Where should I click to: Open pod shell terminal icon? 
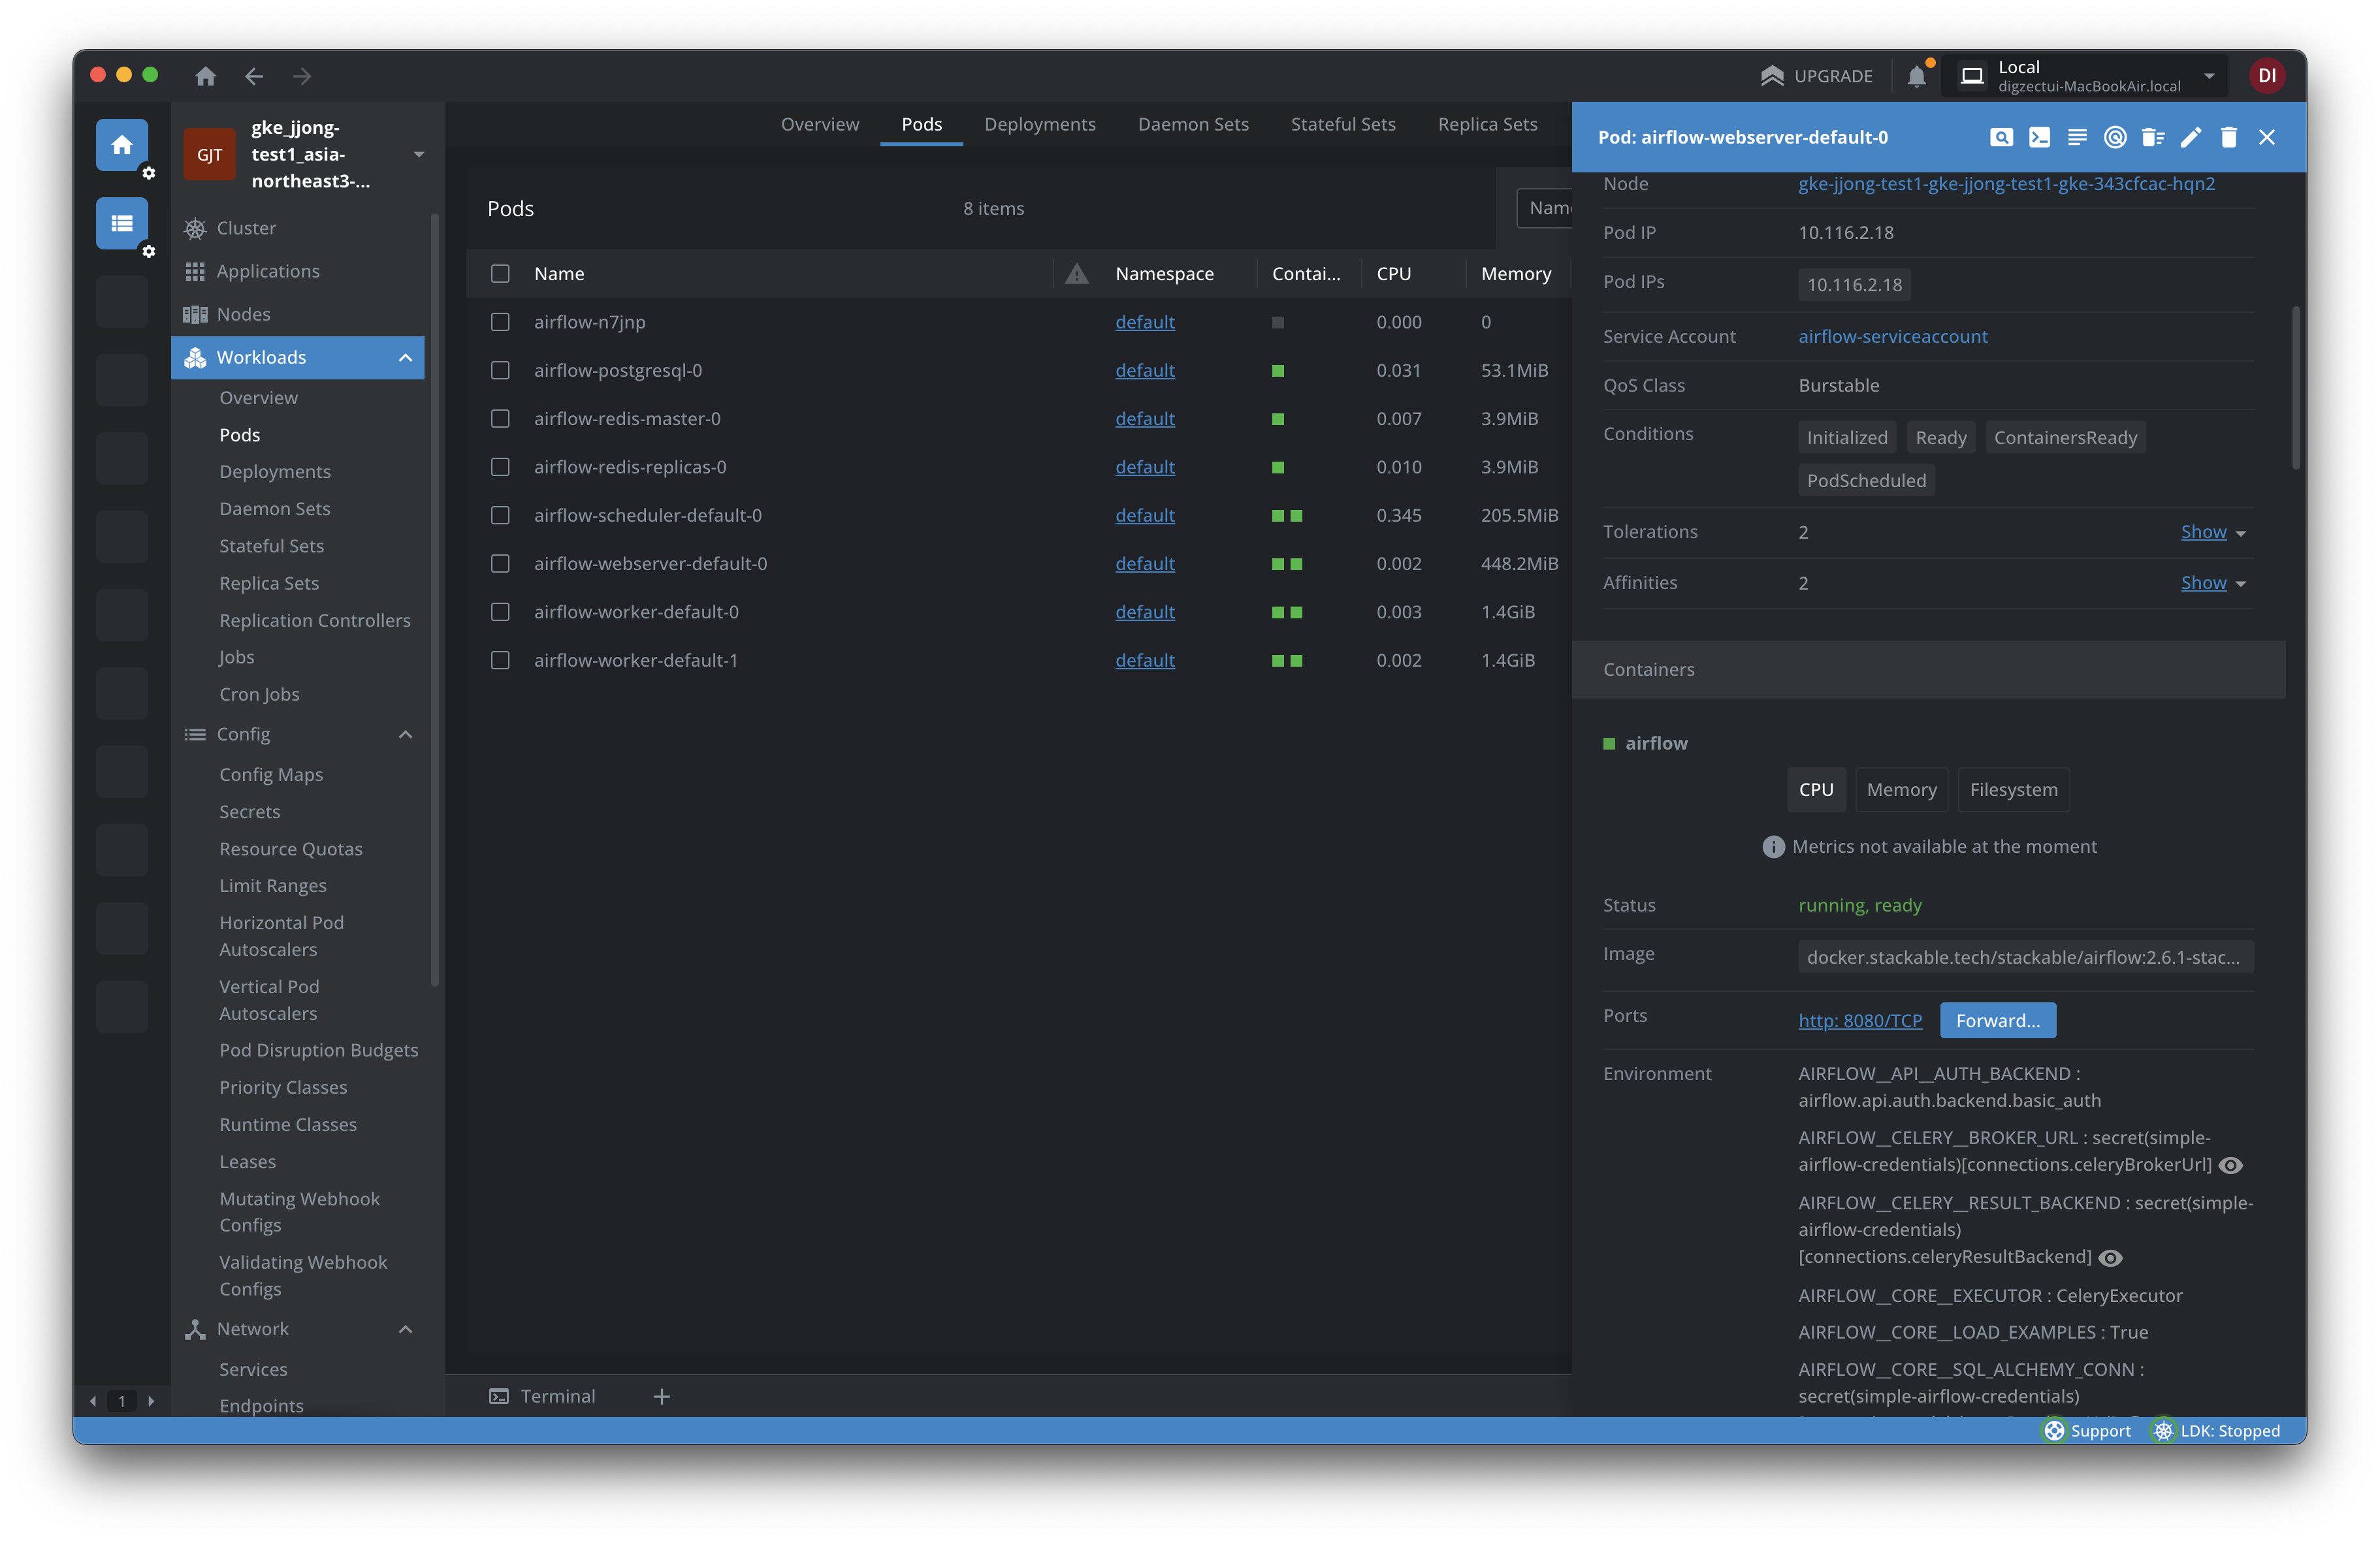click(x=2039, y=138)
